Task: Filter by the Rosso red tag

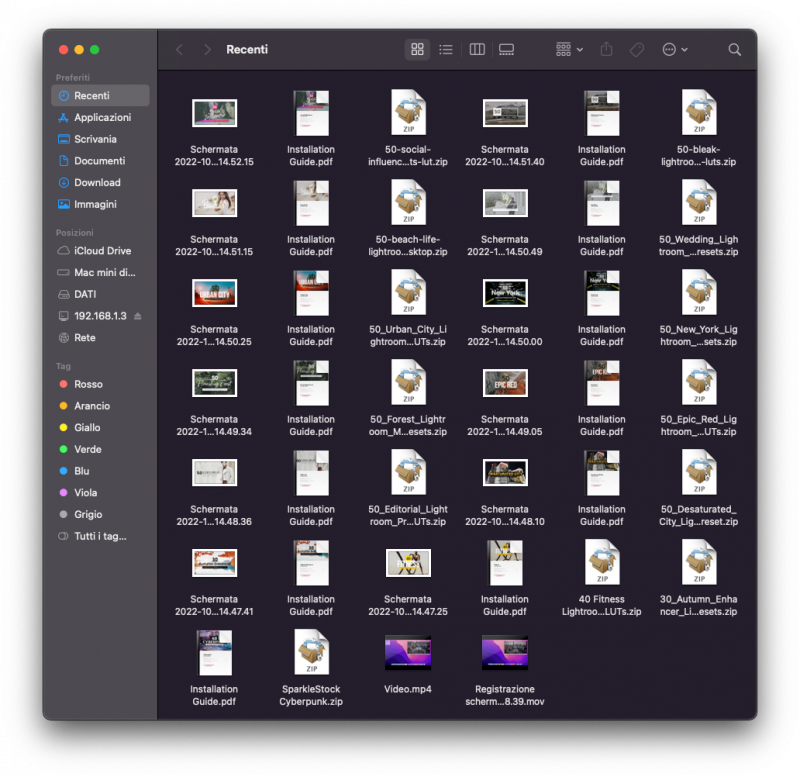Action: point(101,384)
